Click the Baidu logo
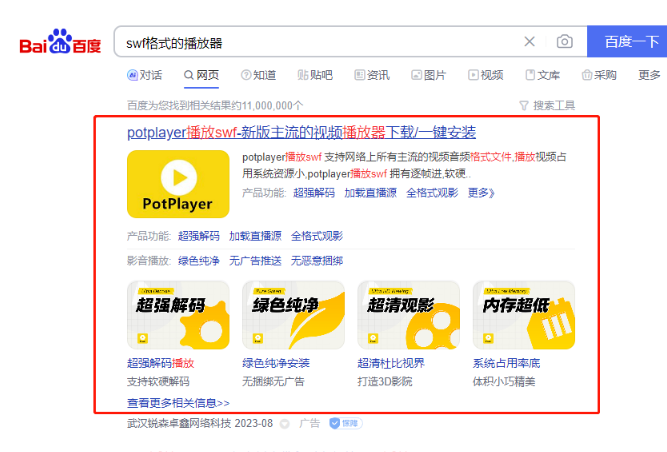This screenshot has width=667, height=452. pos(60,42)
